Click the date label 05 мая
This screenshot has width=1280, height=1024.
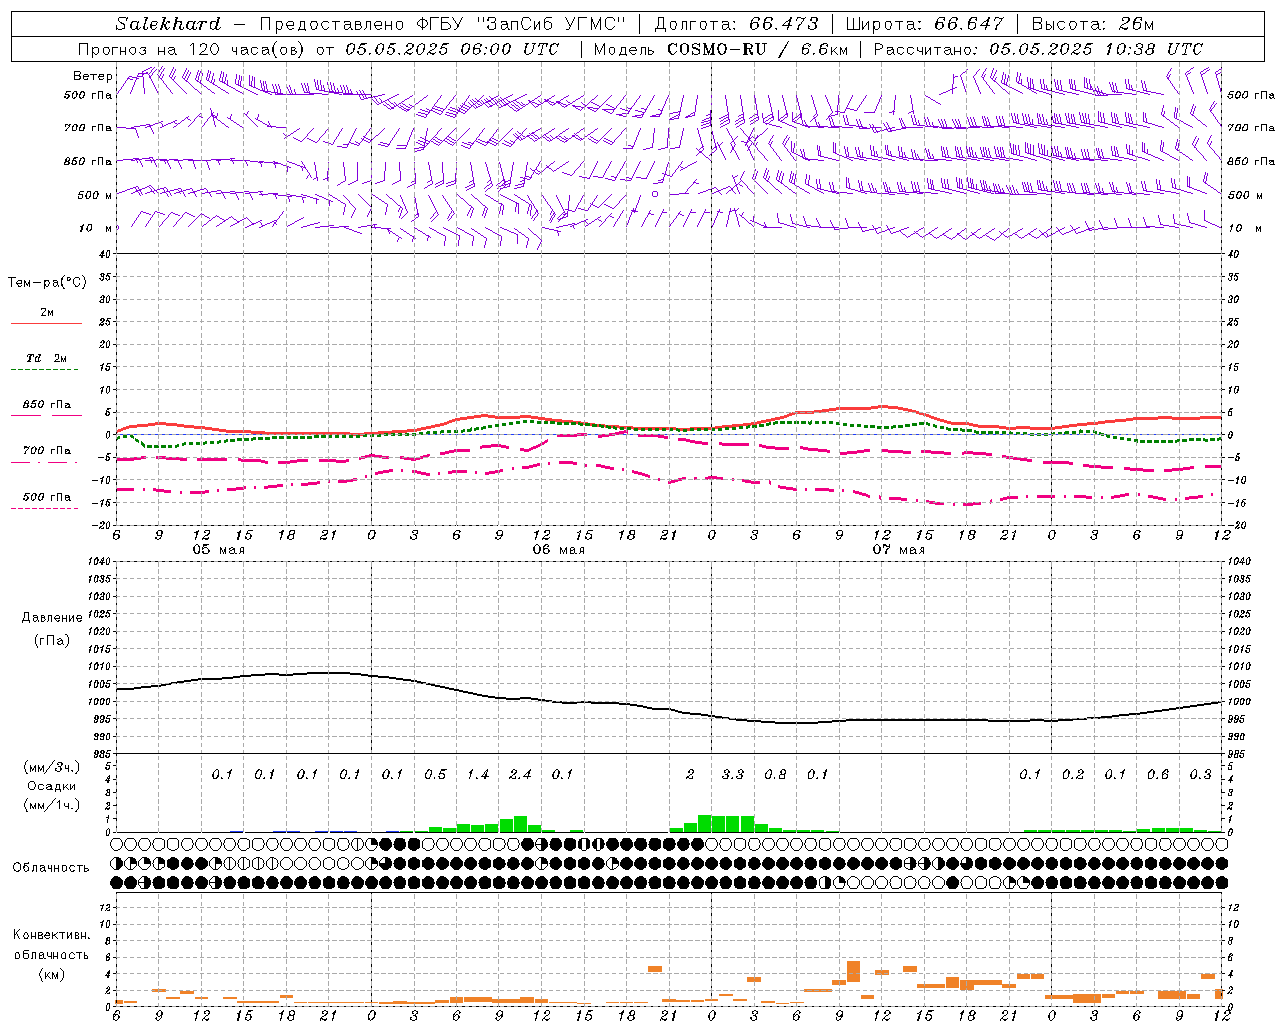tap(219, 550)
